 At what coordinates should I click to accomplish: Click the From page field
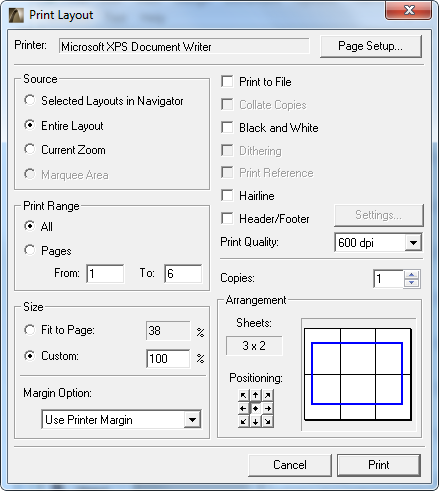pos(105,274)
